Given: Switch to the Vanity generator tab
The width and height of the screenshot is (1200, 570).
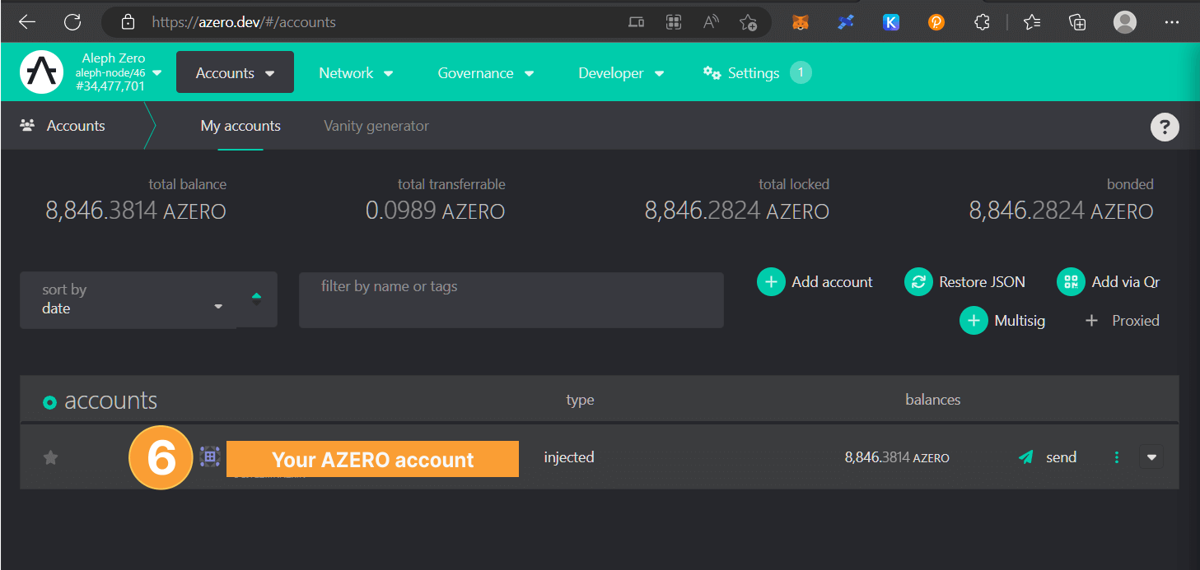Looking at the screenshot, I should [376, 126].
